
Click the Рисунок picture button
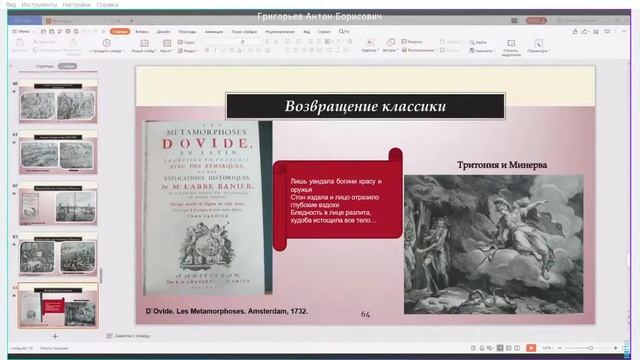point(412,42)
